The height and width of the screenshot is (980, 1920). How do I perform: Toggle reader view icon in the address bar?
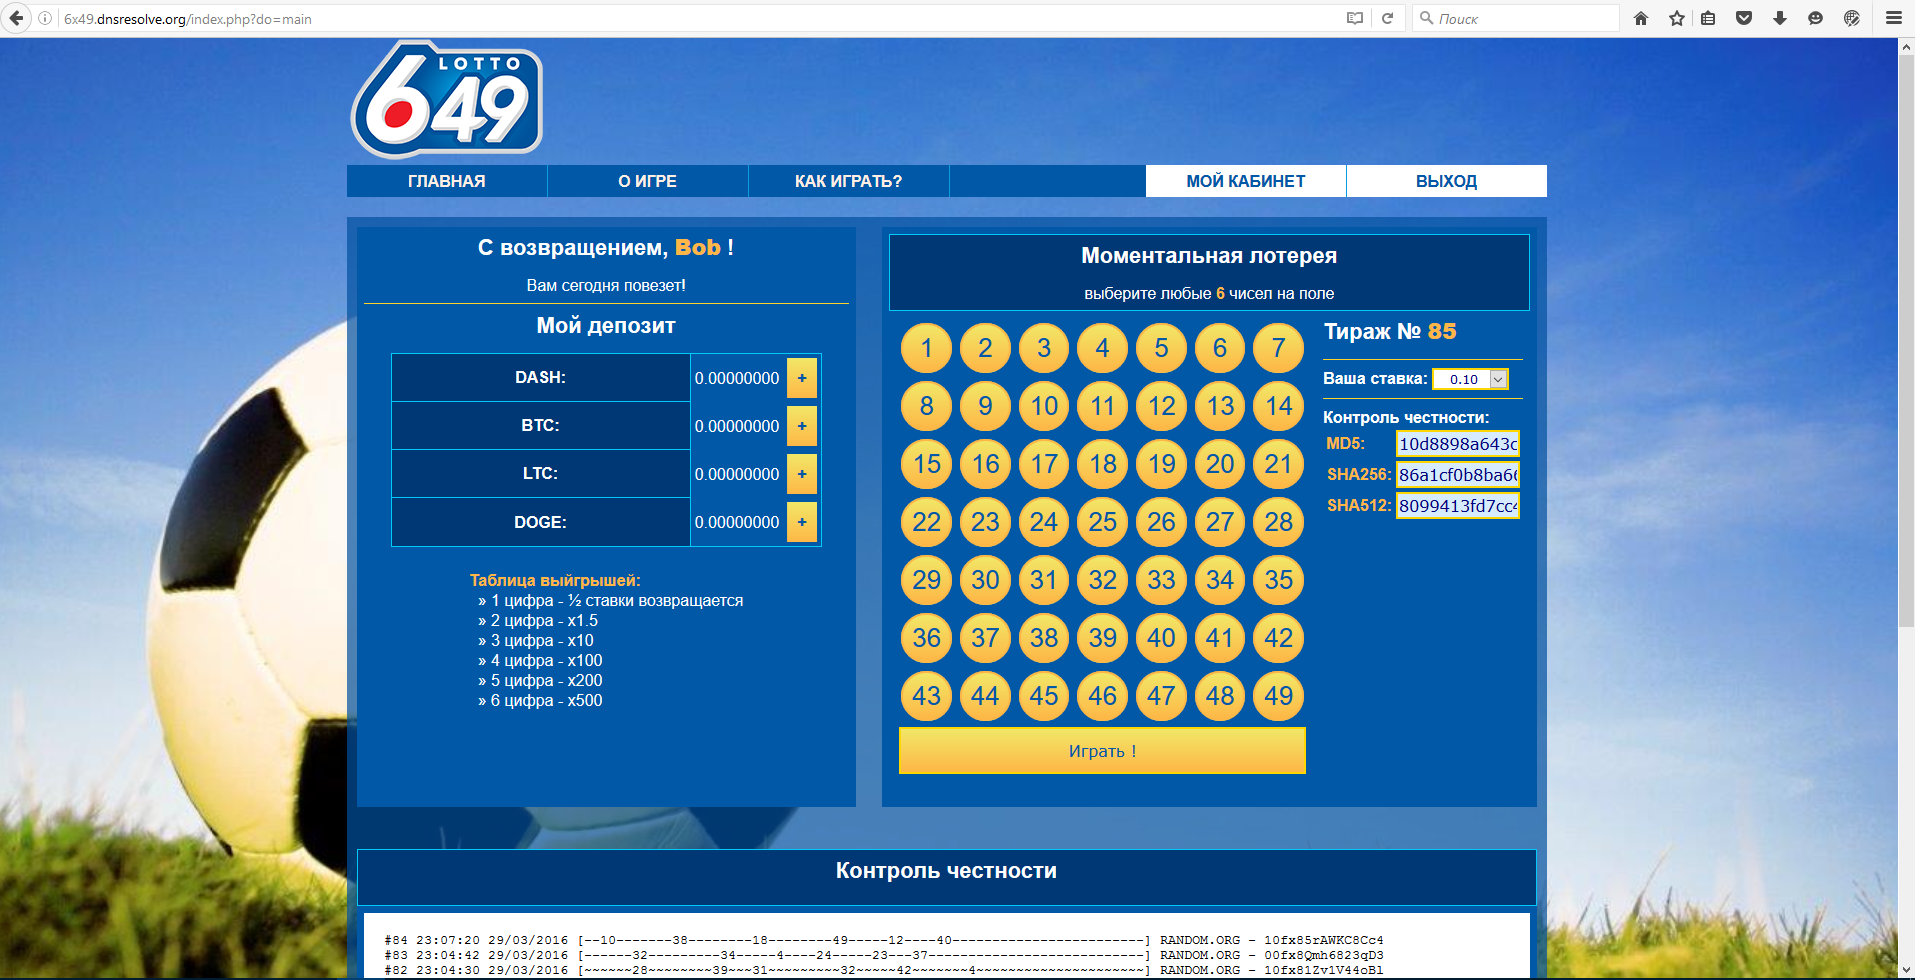tap(1355, 18)
